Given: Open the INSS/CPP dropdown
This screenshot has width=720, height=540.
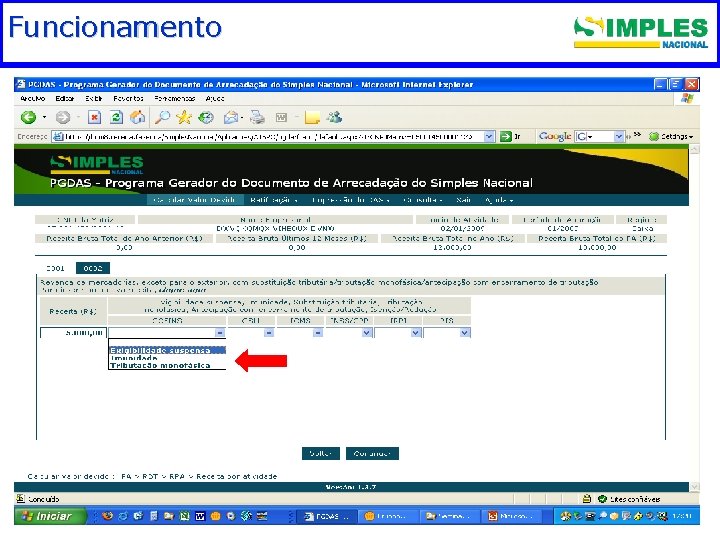Looking at the screenshot, I should pyautogui.click(x=366, y=332).
